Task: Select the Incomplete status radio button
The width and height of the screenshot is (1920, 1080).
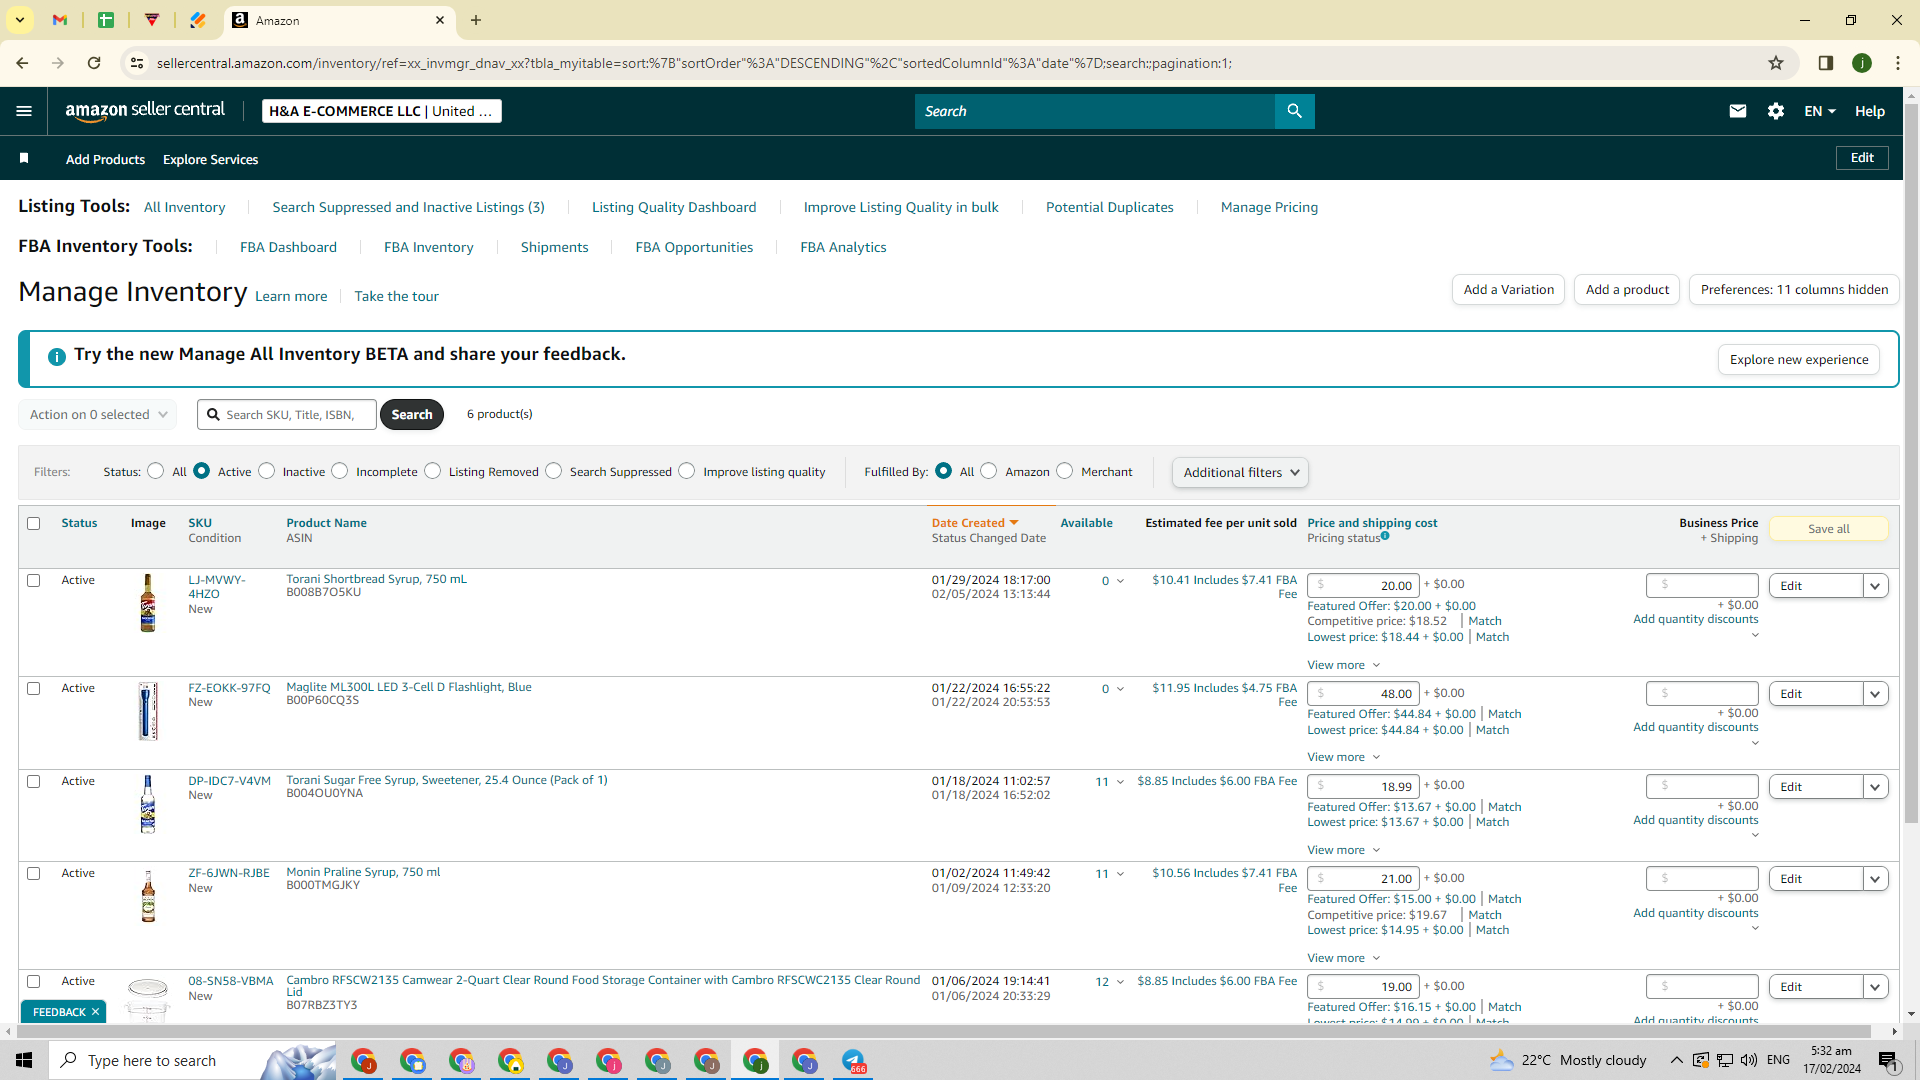Action: (x=340, y=471)
